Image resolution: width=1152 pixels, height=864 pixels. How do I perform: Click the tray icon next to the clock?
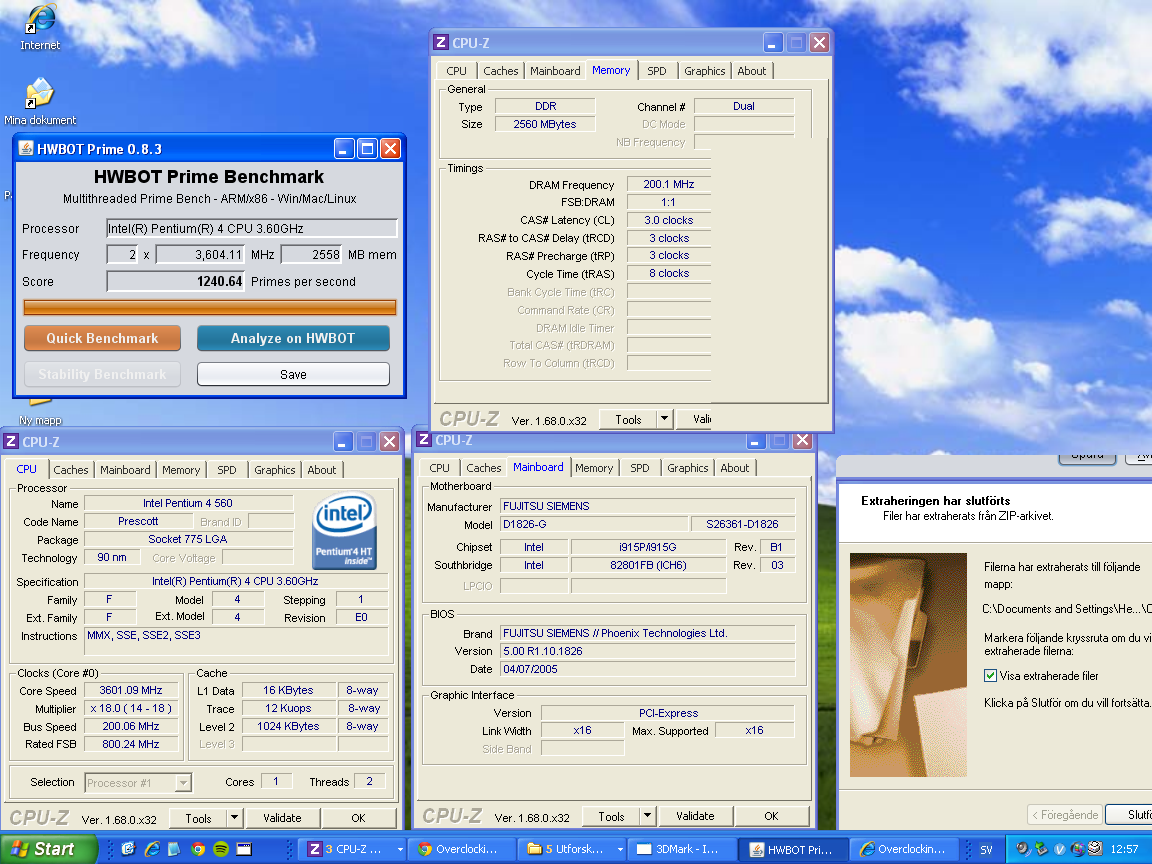tap(1095, 849)
